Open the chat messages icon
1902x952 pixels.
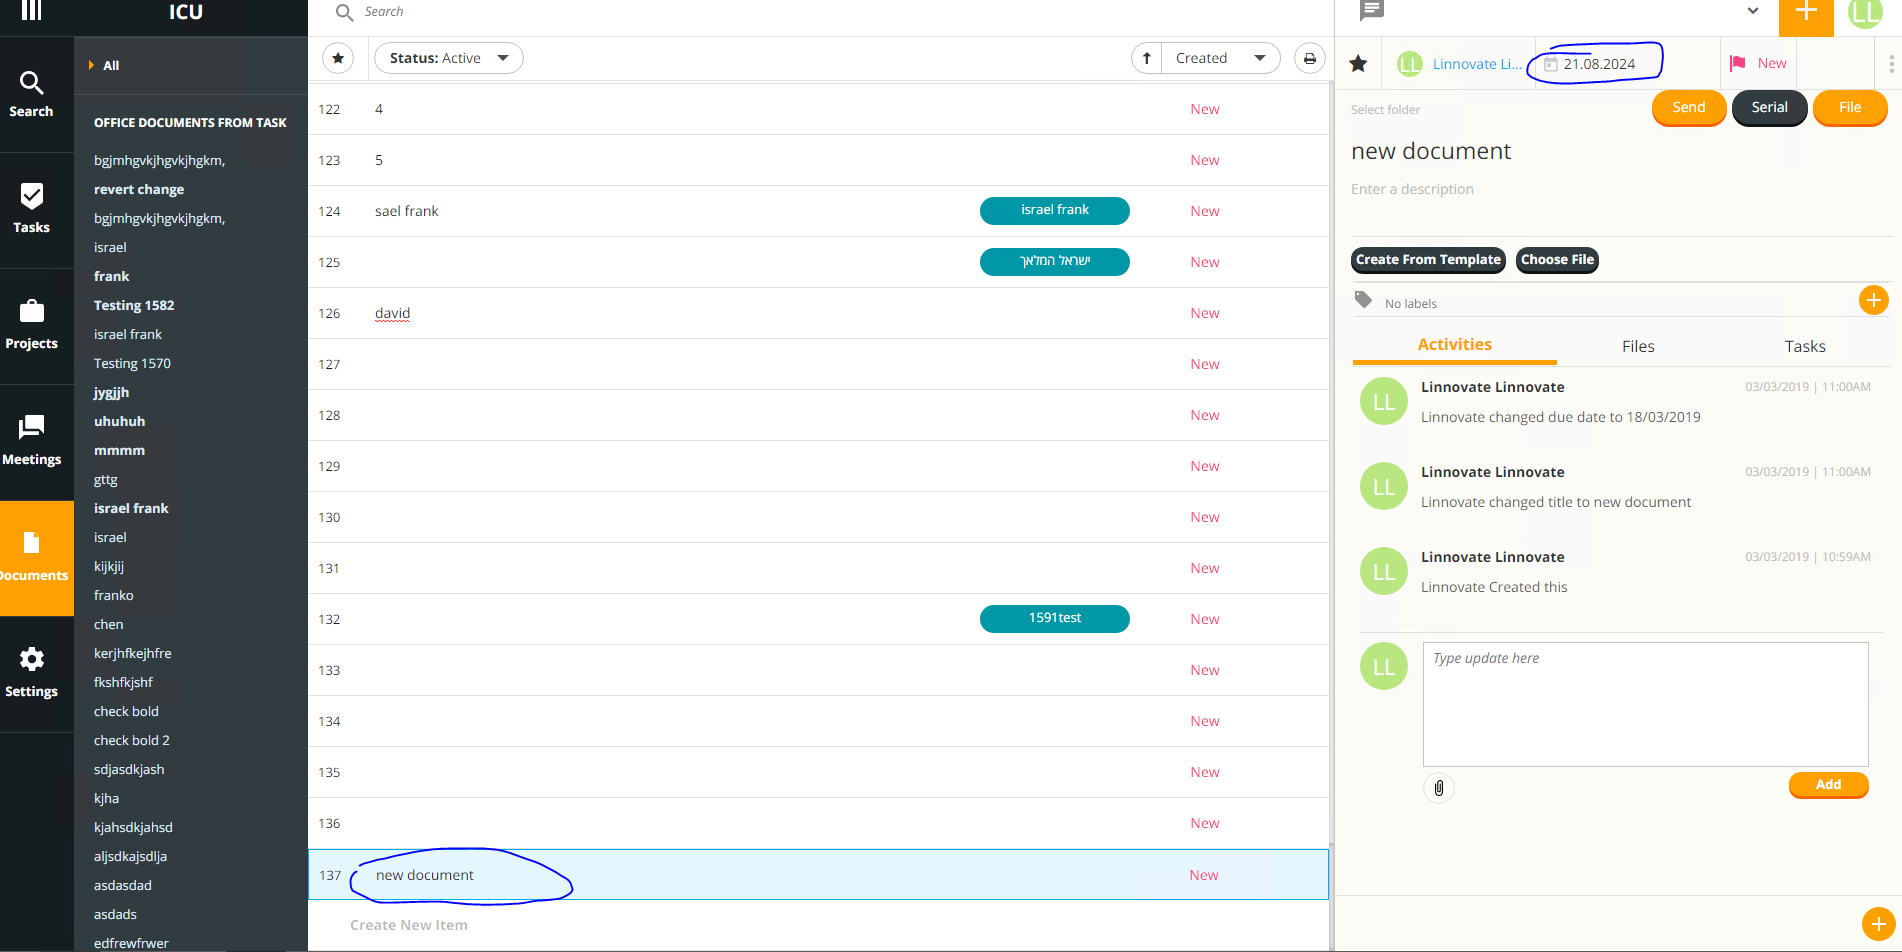(x=1371, y=11)
